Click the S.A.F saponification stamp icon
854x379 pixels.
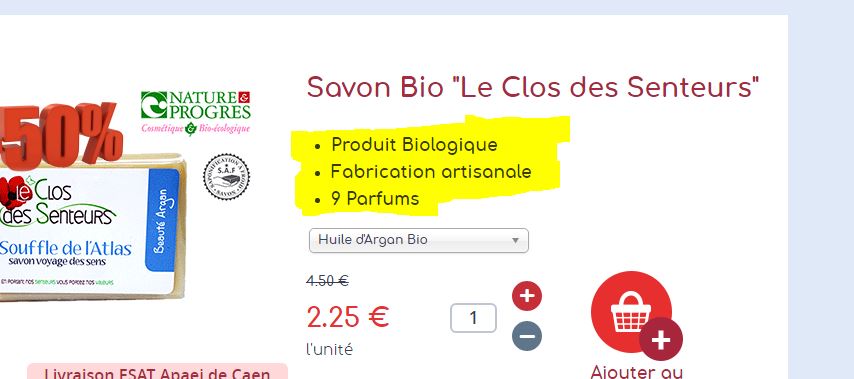coord(226,176)
